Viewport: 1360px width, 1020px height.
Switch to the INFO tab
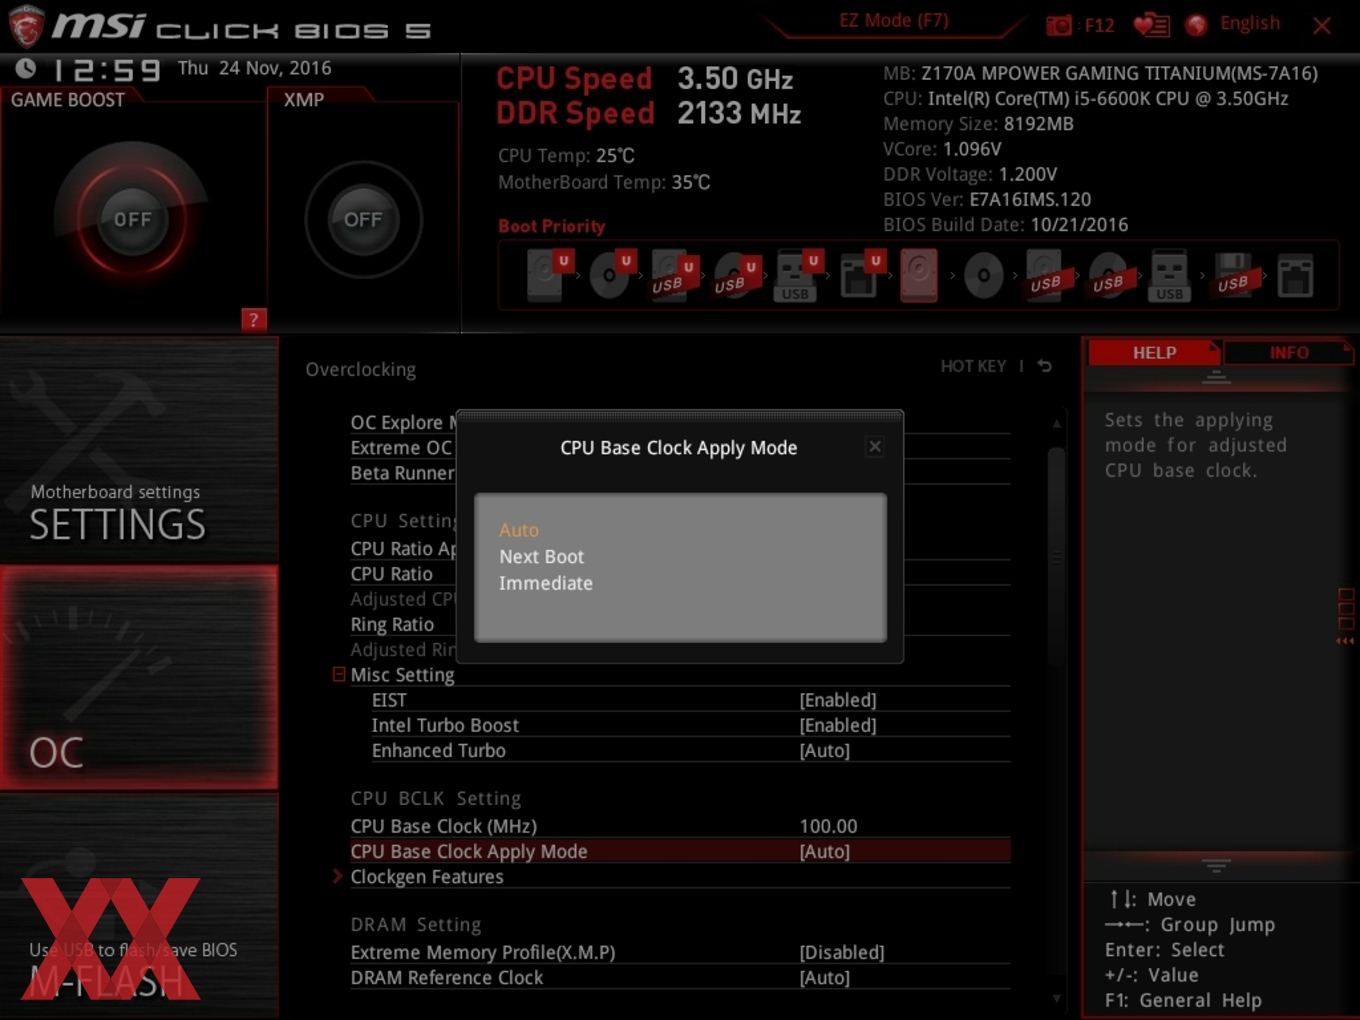(1289, 352)
